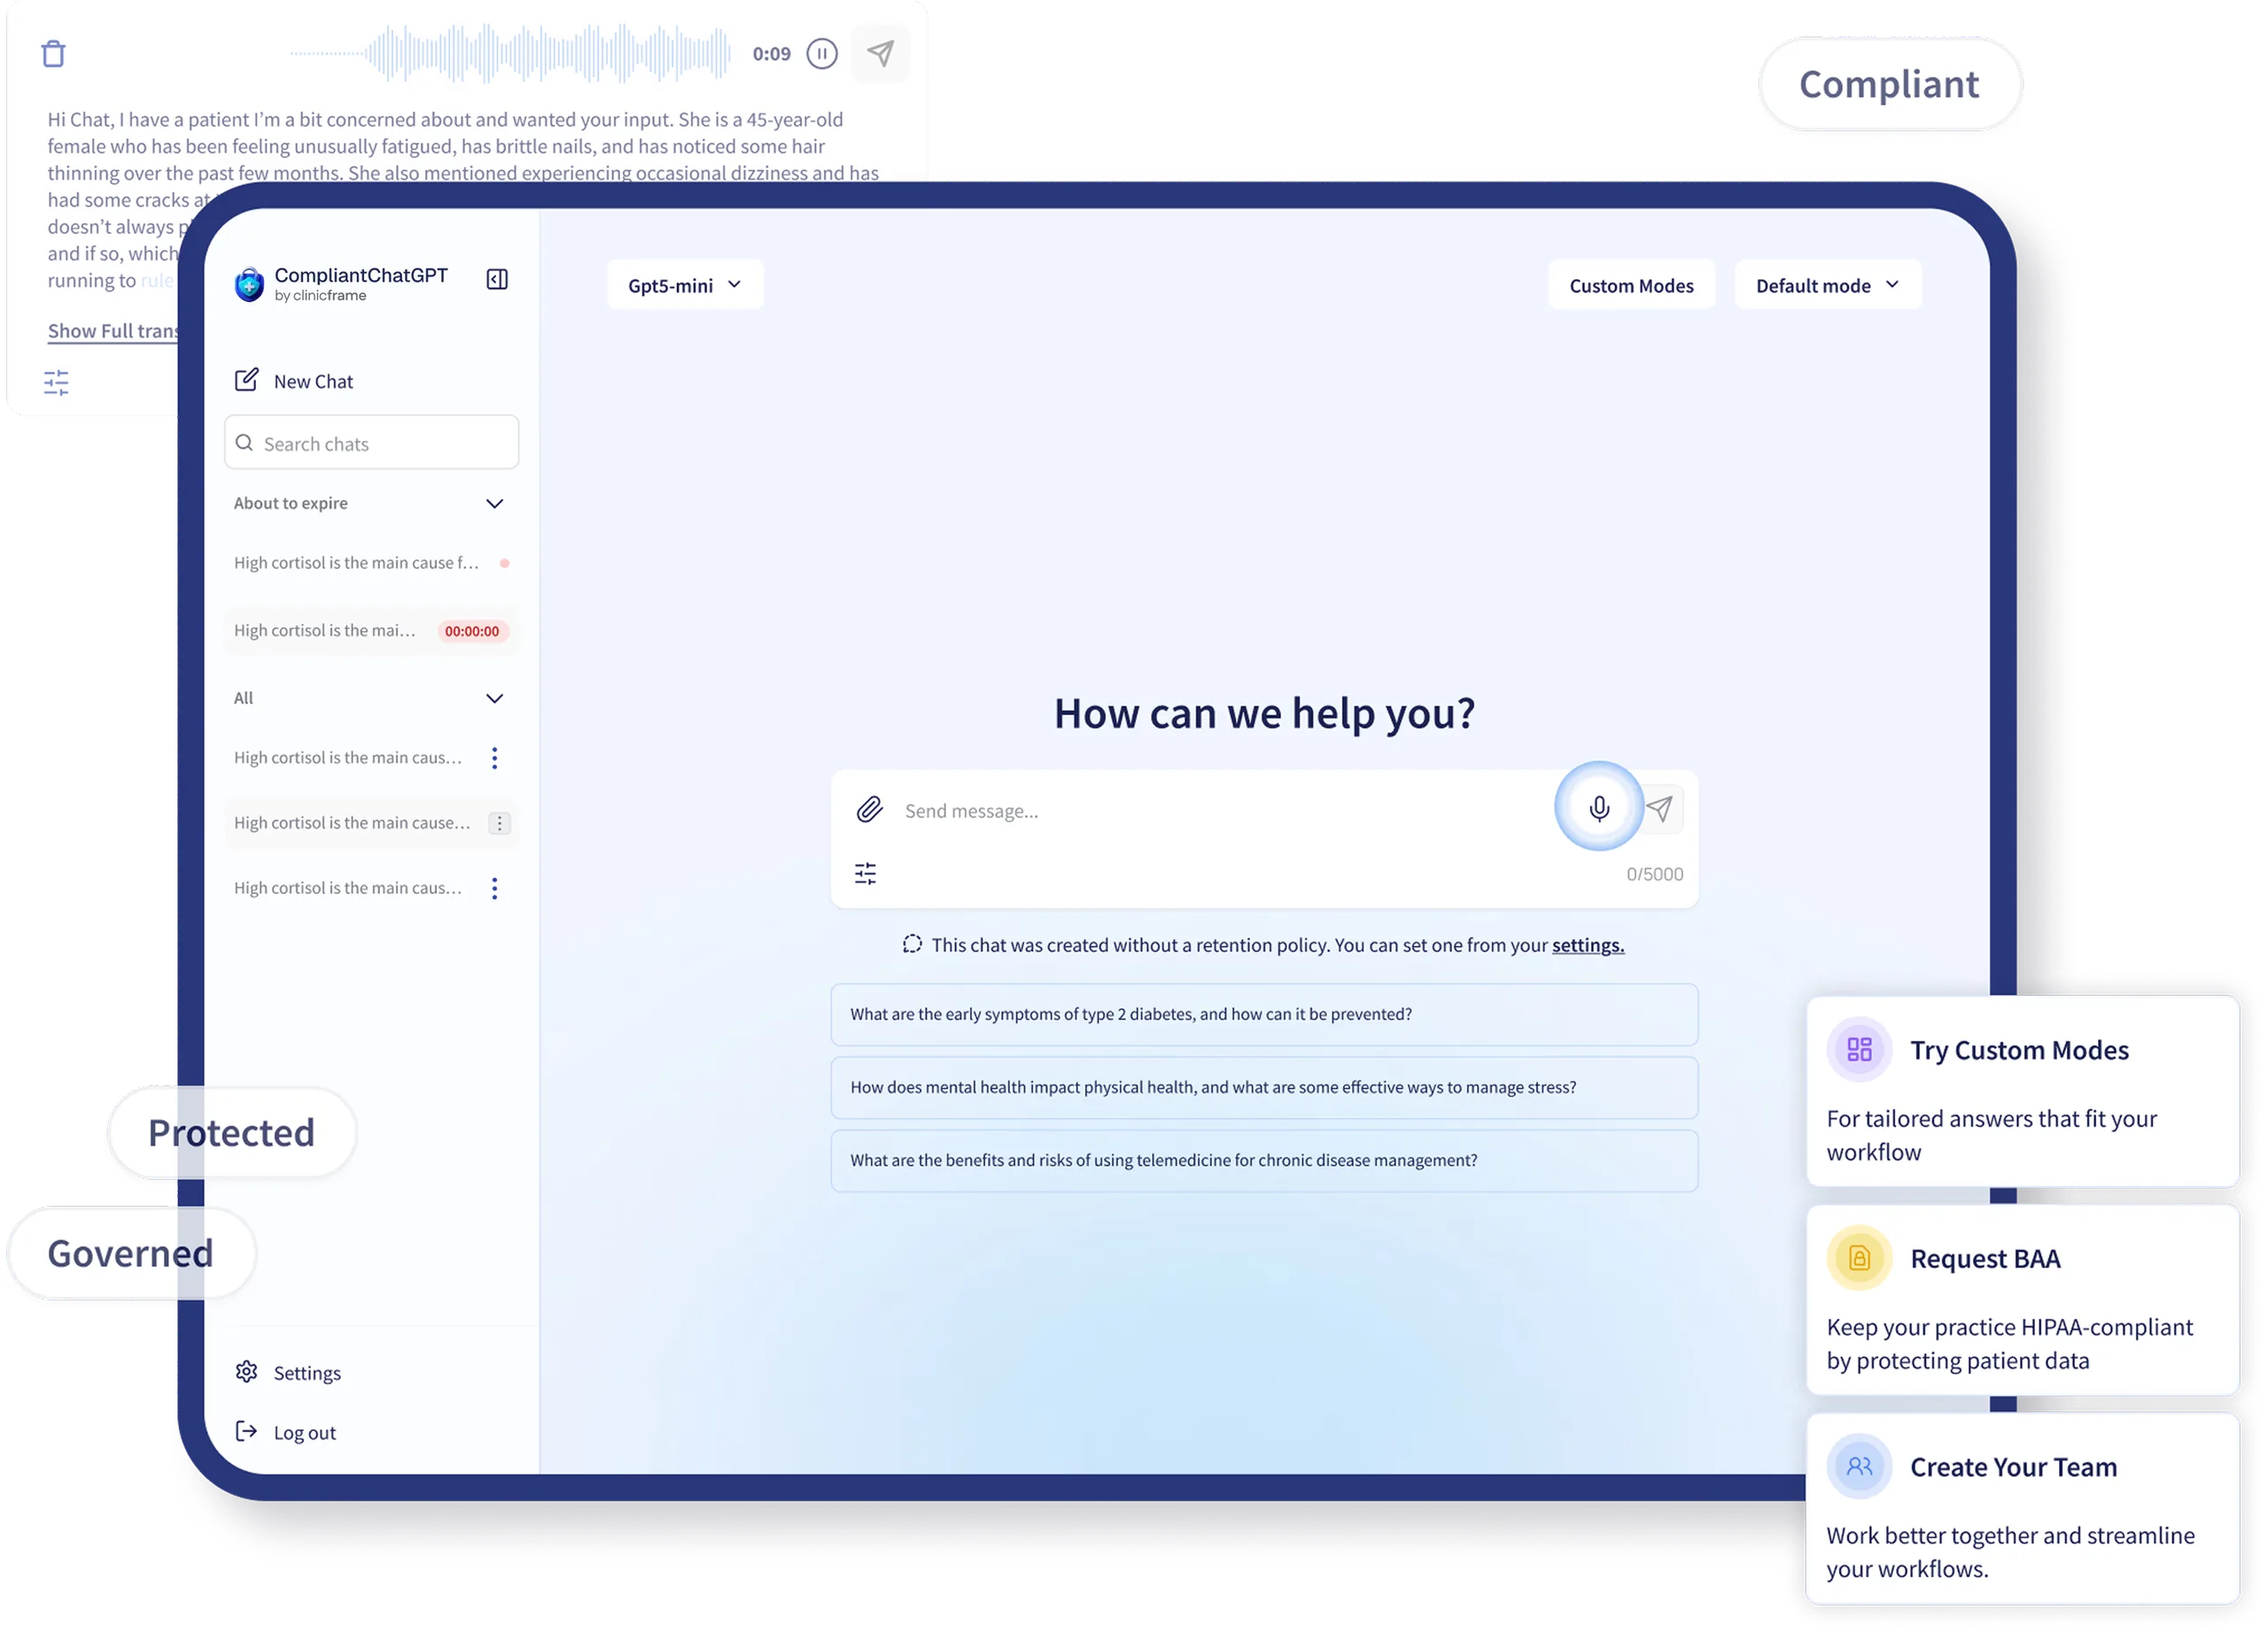This screenshot has height=1632, width=2268.
Task: Click the red dot expiry indicator
Action: 505,563
